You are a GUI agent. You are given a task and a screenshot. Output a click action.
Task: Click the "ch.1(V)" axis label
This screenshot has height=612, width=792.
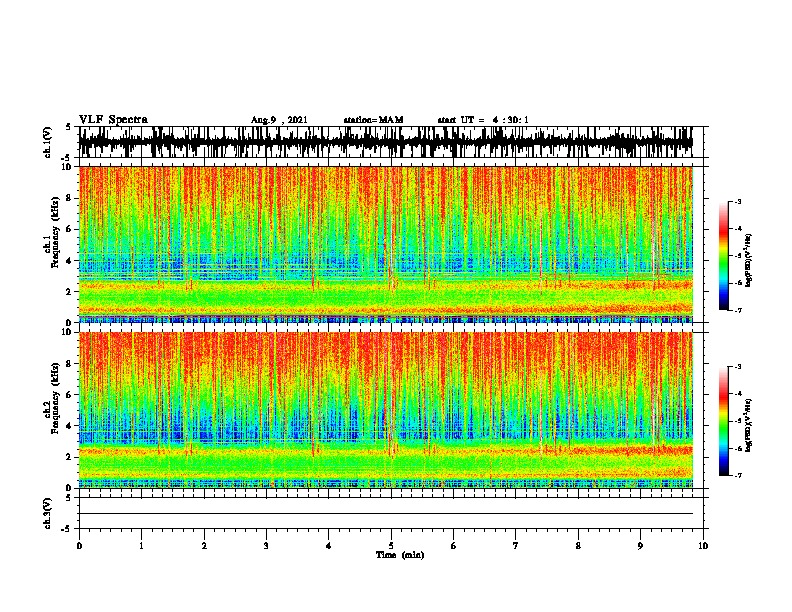47,142
